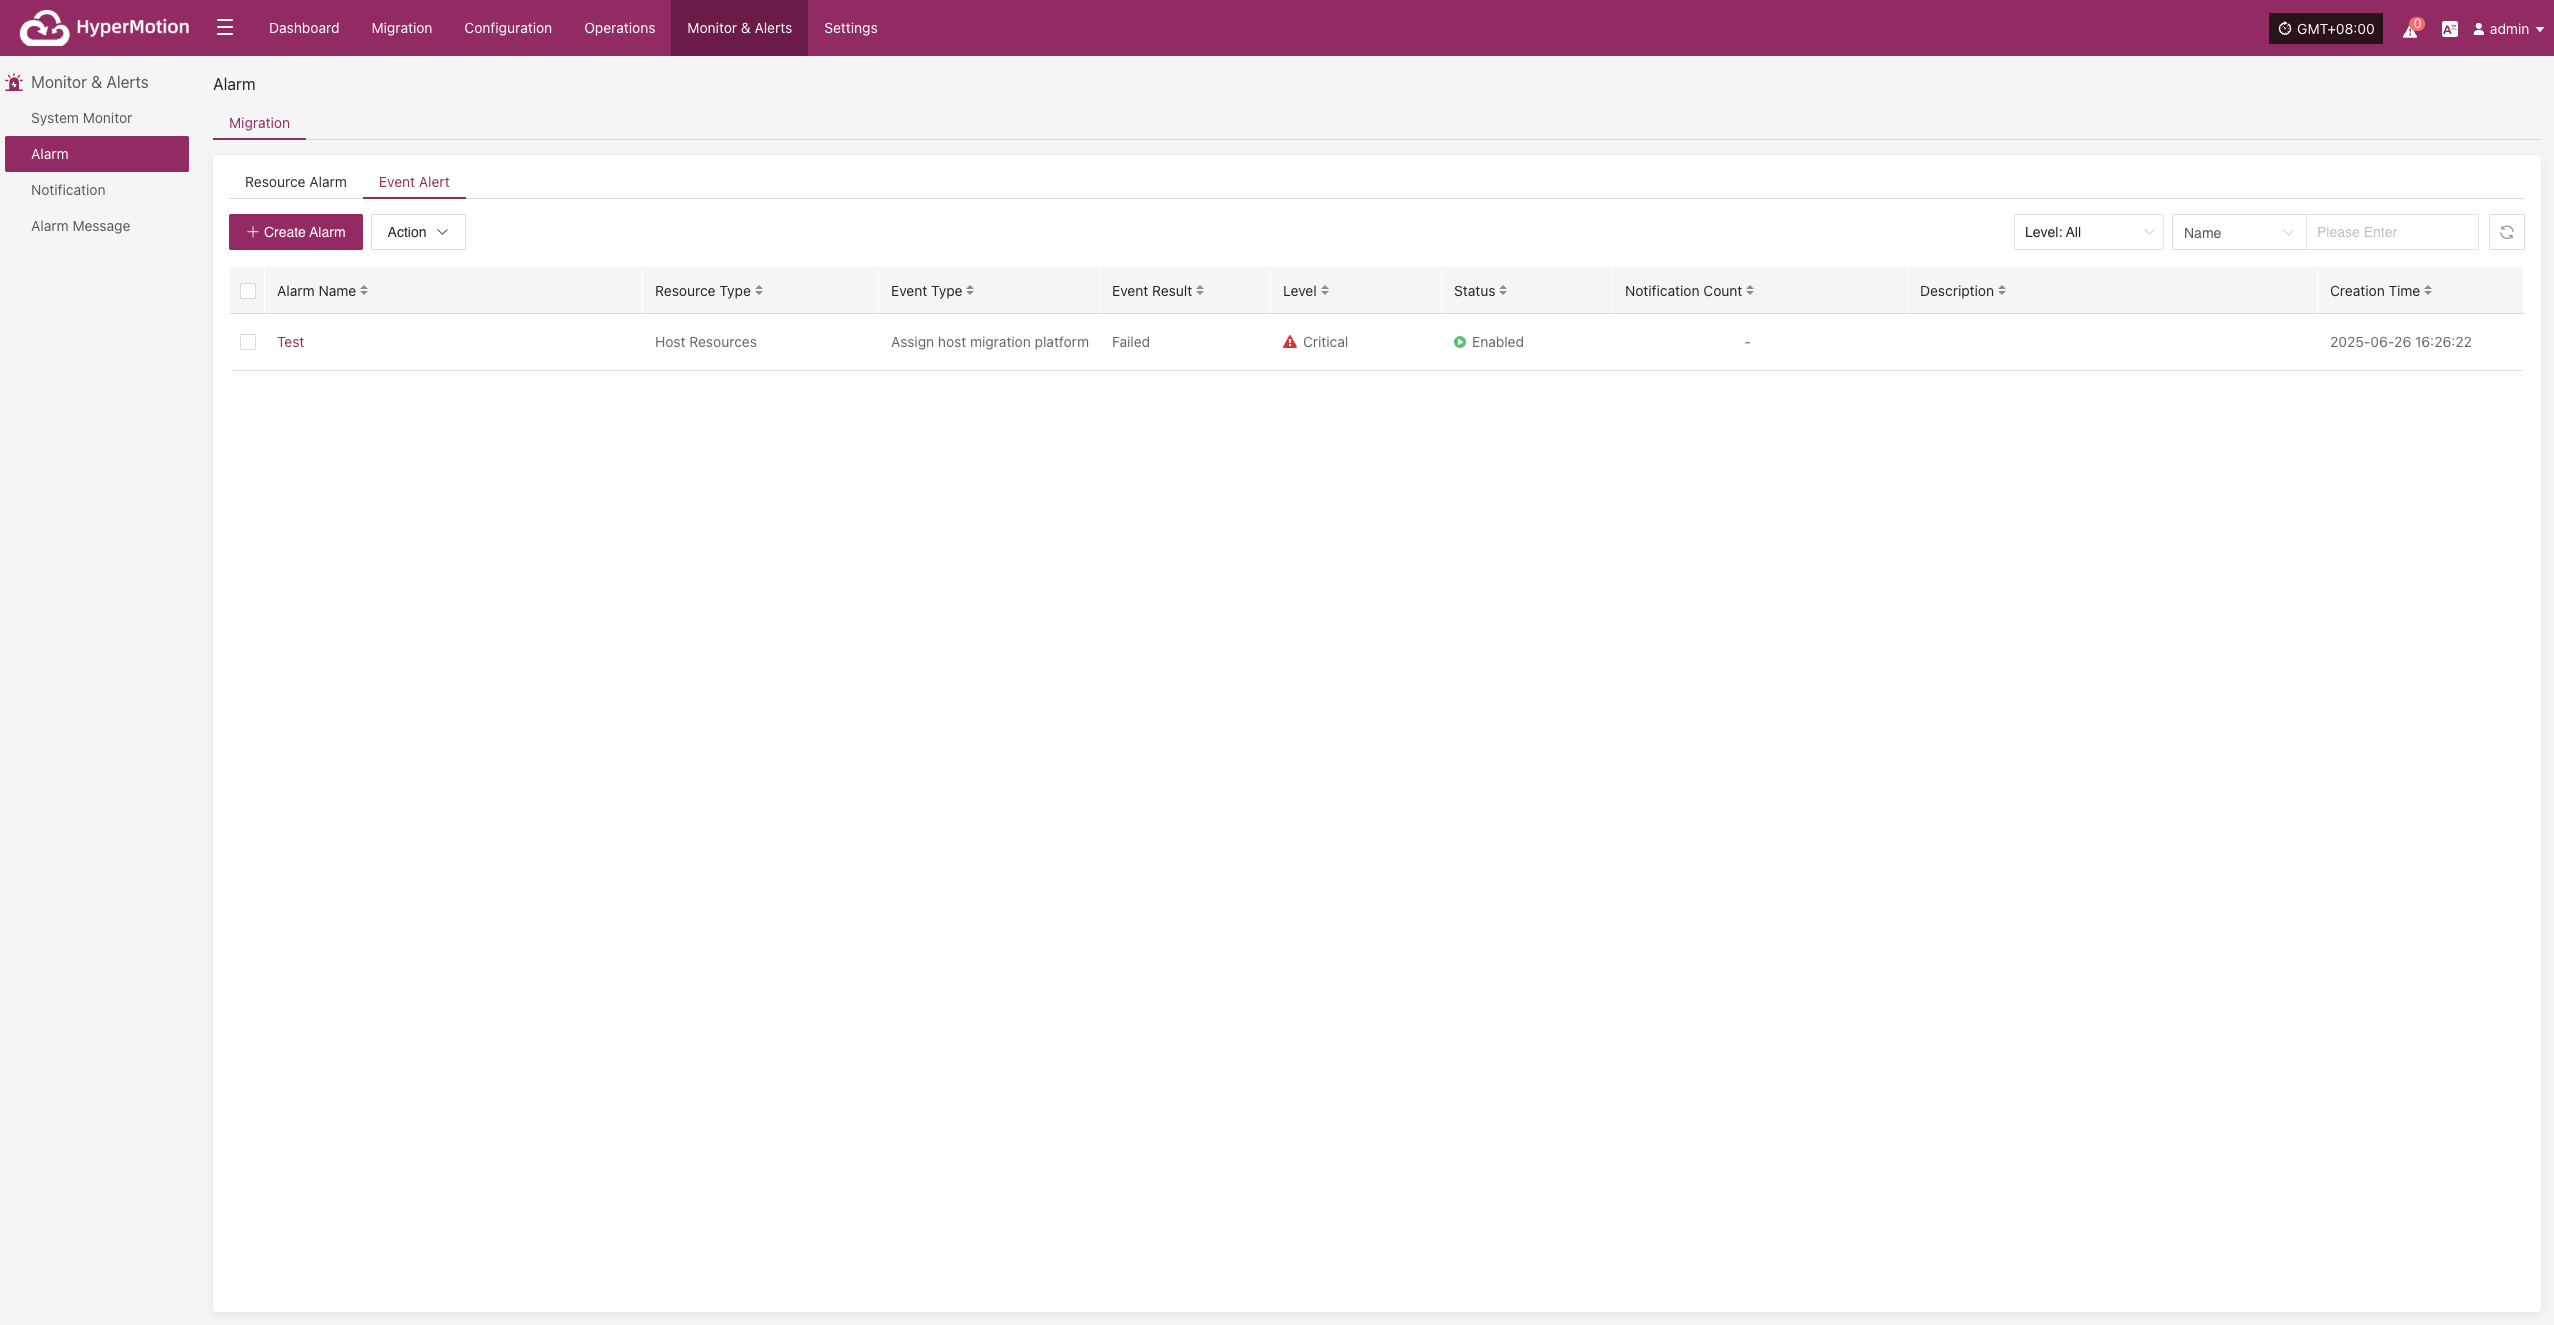This screenshot has width=2554, height=1325.
Task: Click Assign host migration platform cell
Action: [x=990, y=342]
